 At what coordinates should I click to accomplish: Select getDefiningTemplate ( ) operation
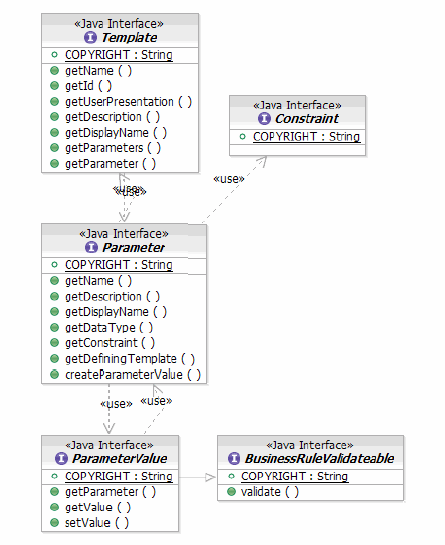point(130,359)
